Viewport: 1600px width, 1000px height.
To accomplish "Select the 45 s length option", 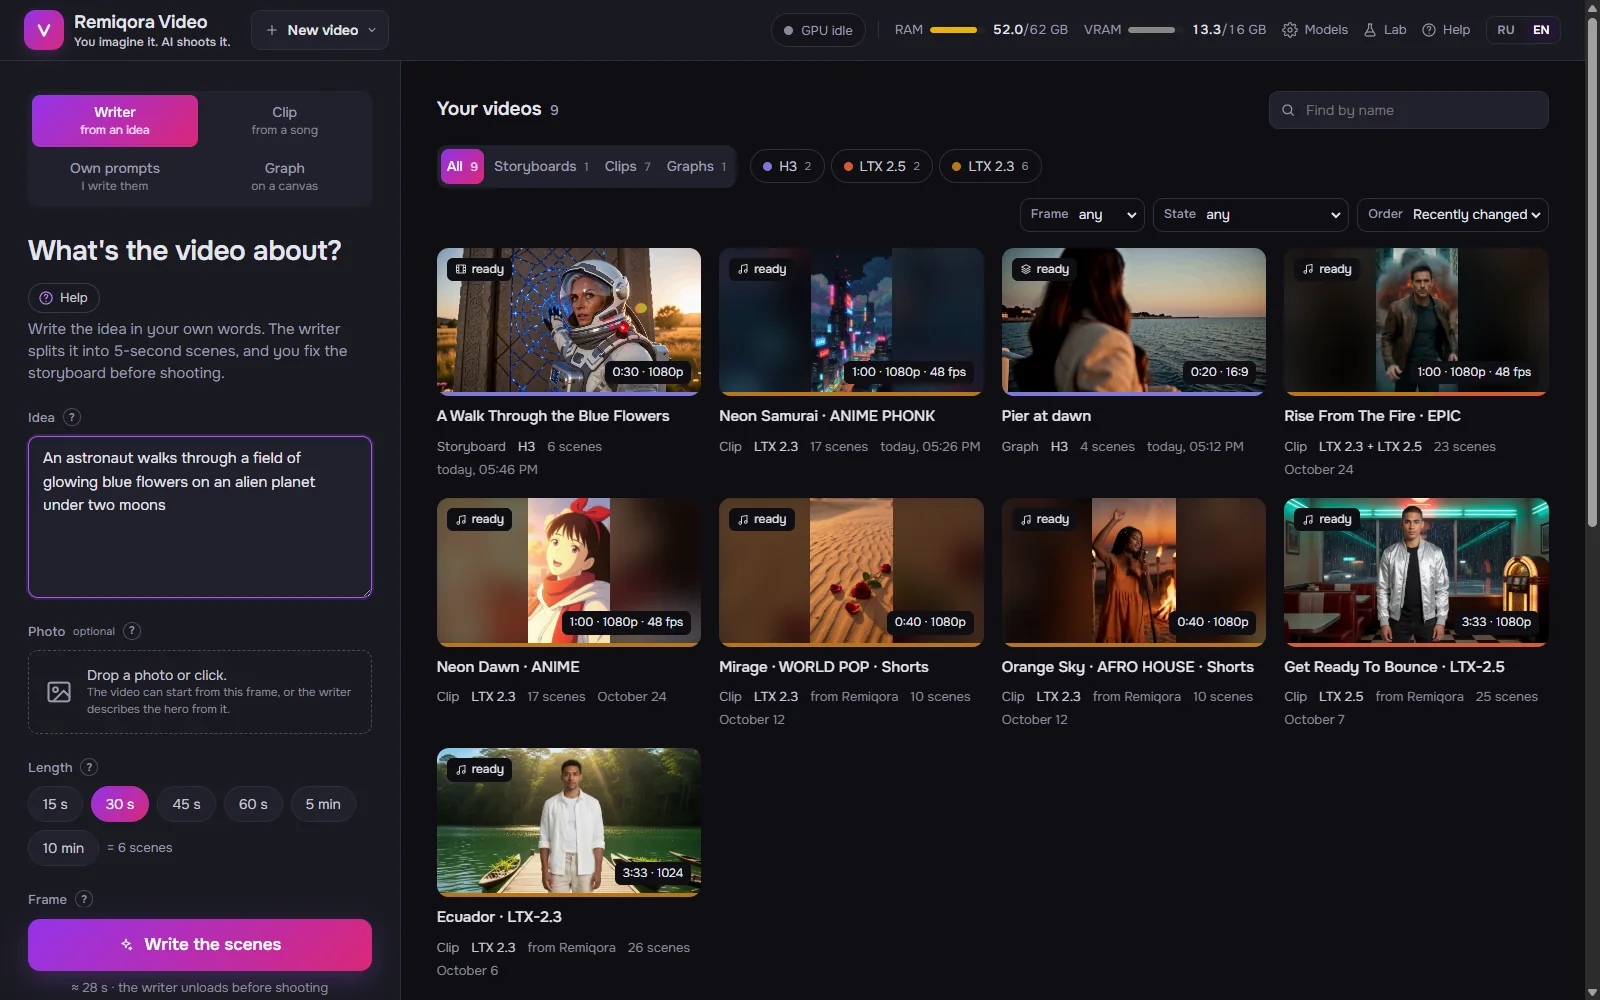I will 186,804.
